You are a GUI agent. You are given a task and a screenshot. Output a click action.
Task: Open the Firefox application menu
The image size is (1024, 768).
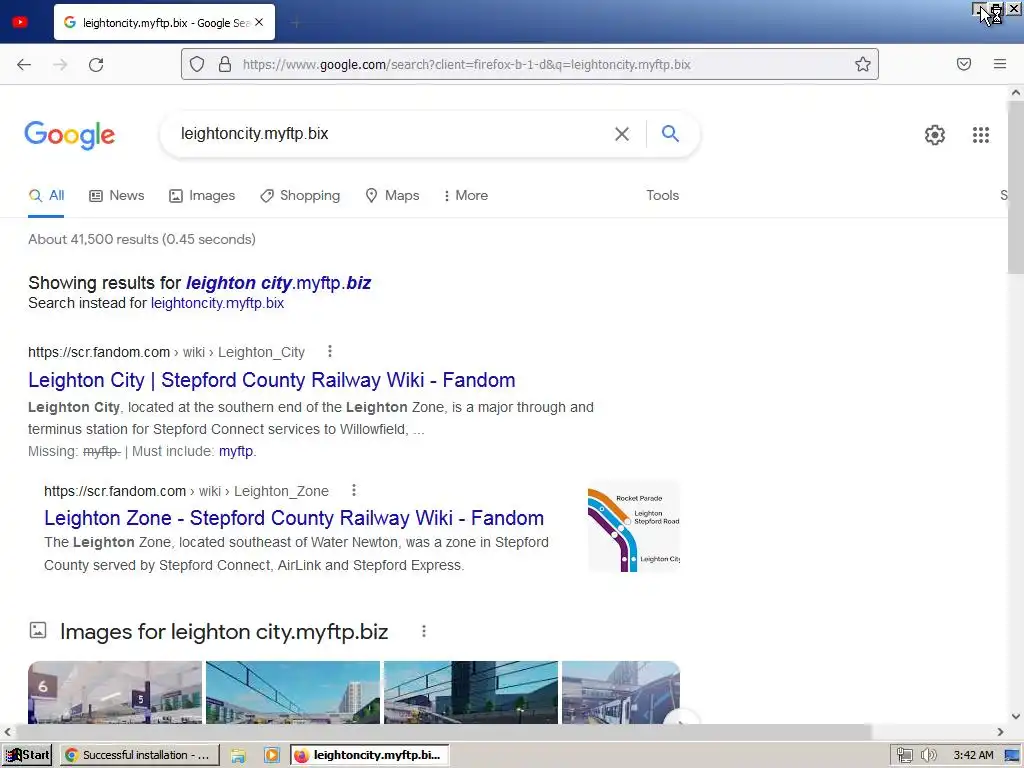pyautogui.click(x=999, y=64)
